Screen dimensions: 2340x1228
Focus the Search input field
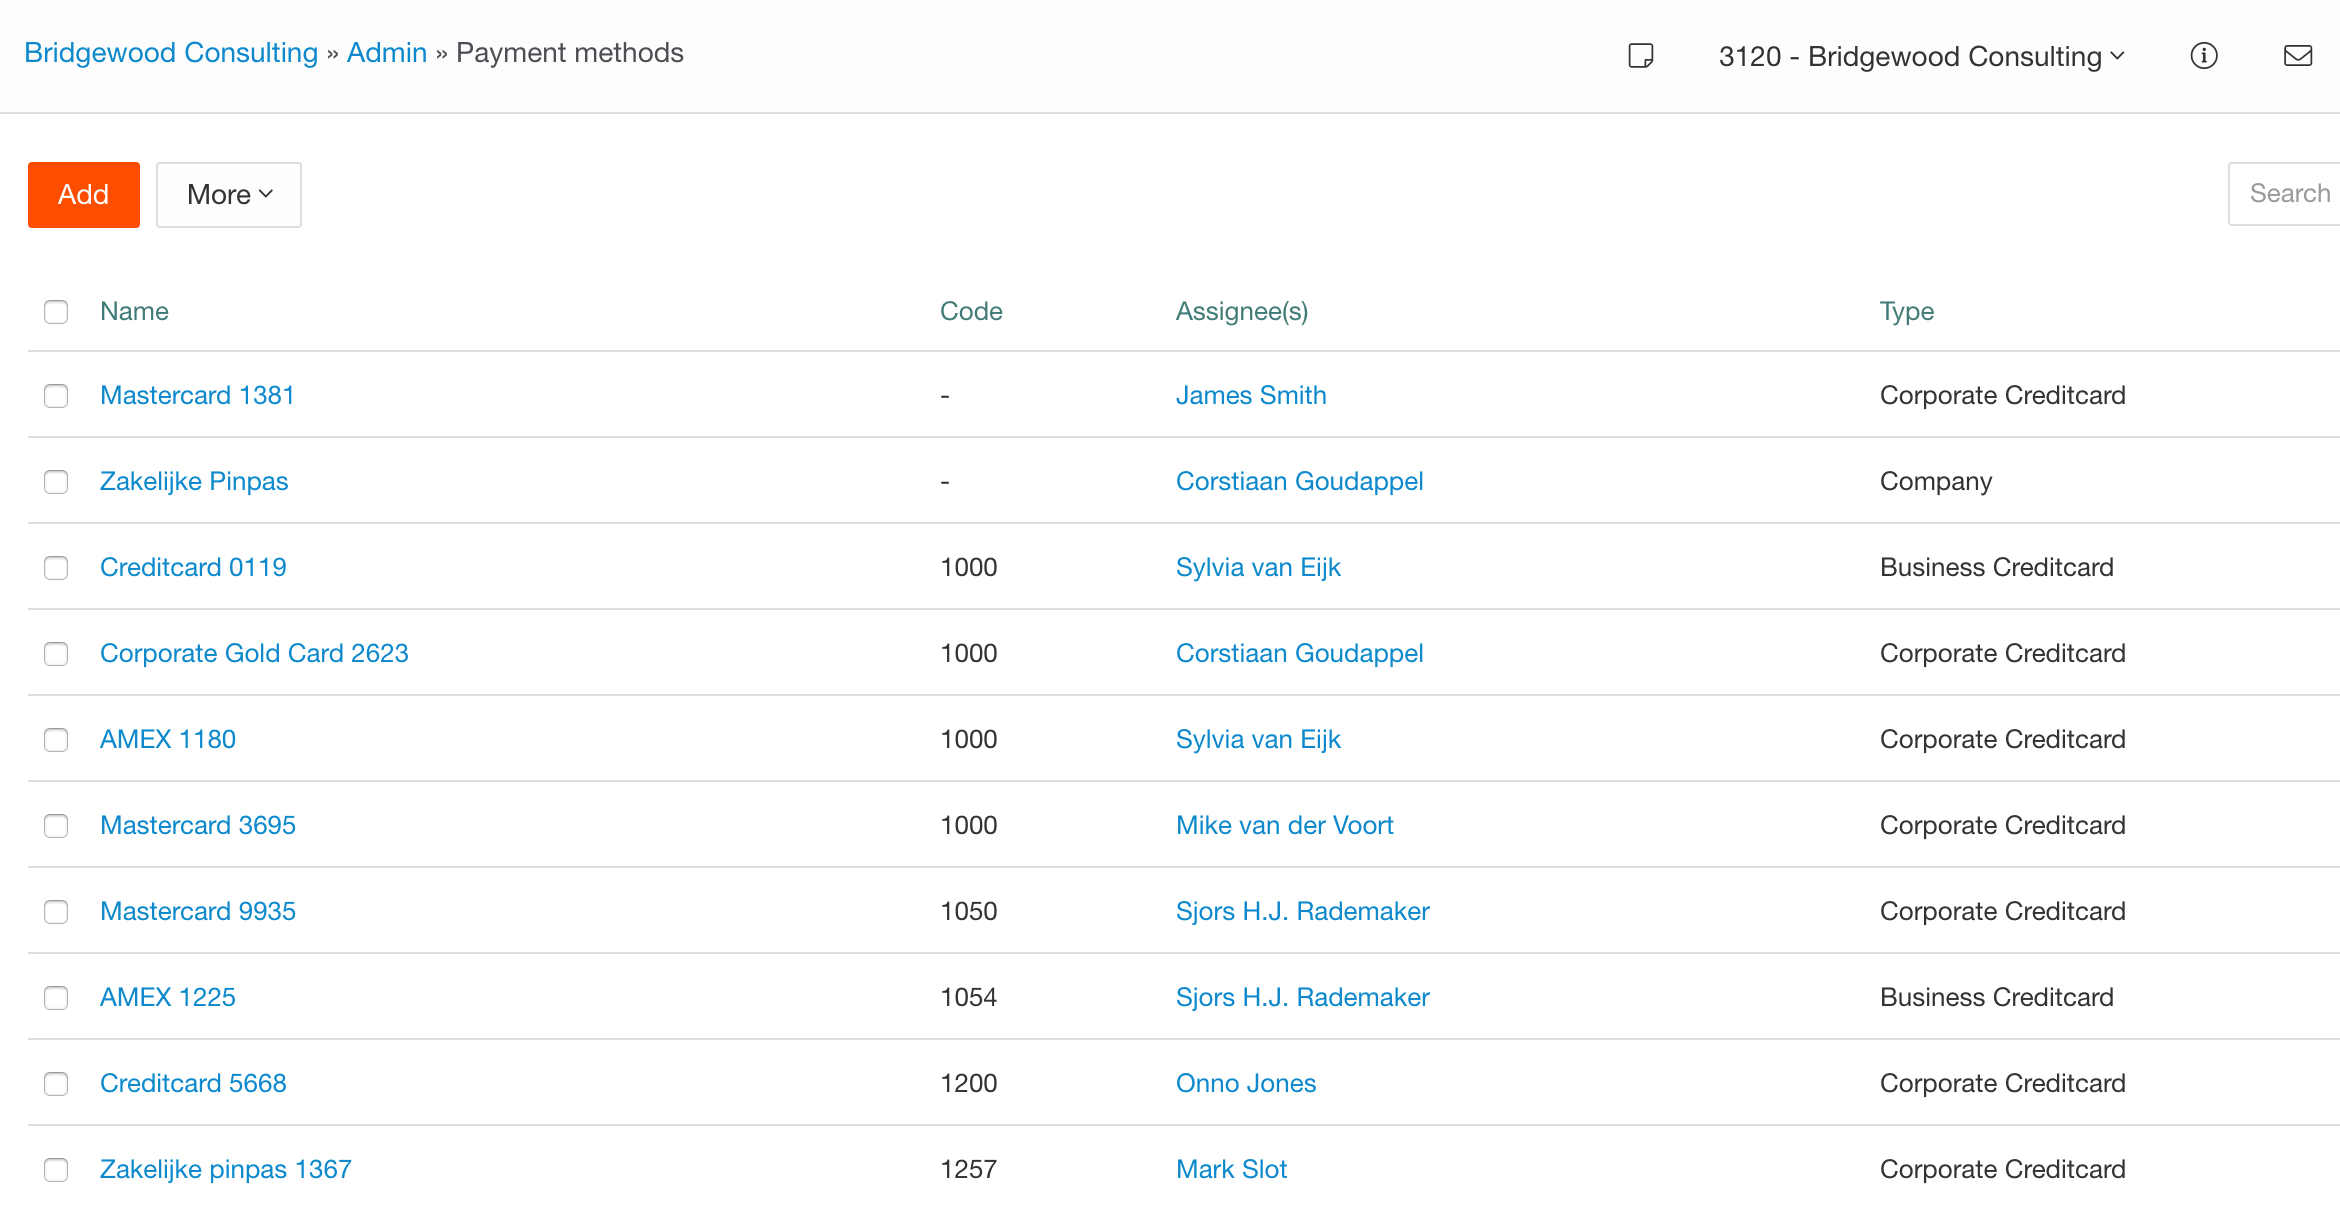[2284, 194]
